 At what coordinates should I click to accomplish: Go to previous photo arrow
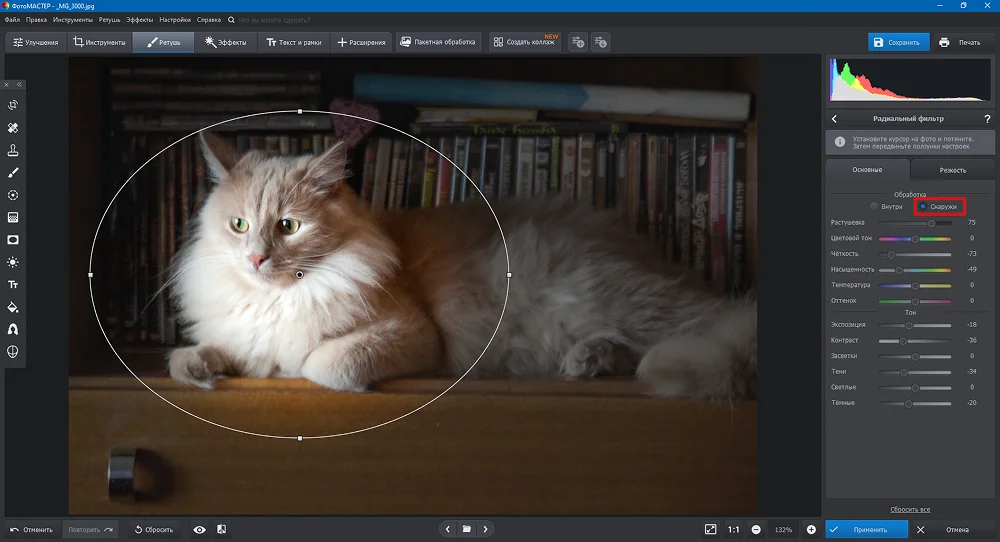click(x=448, y=529)
